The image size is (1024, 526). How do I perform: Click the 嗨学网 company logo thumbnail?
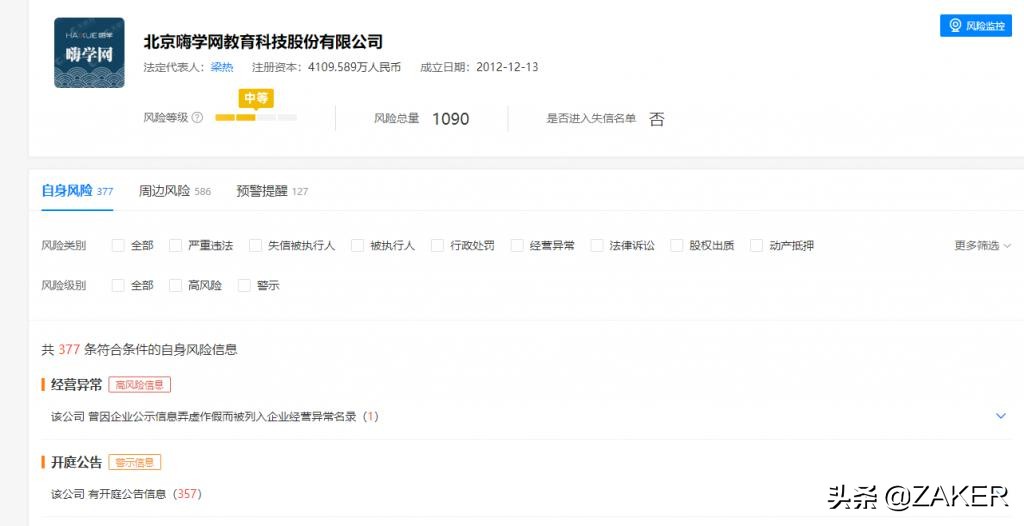point(89,53)
